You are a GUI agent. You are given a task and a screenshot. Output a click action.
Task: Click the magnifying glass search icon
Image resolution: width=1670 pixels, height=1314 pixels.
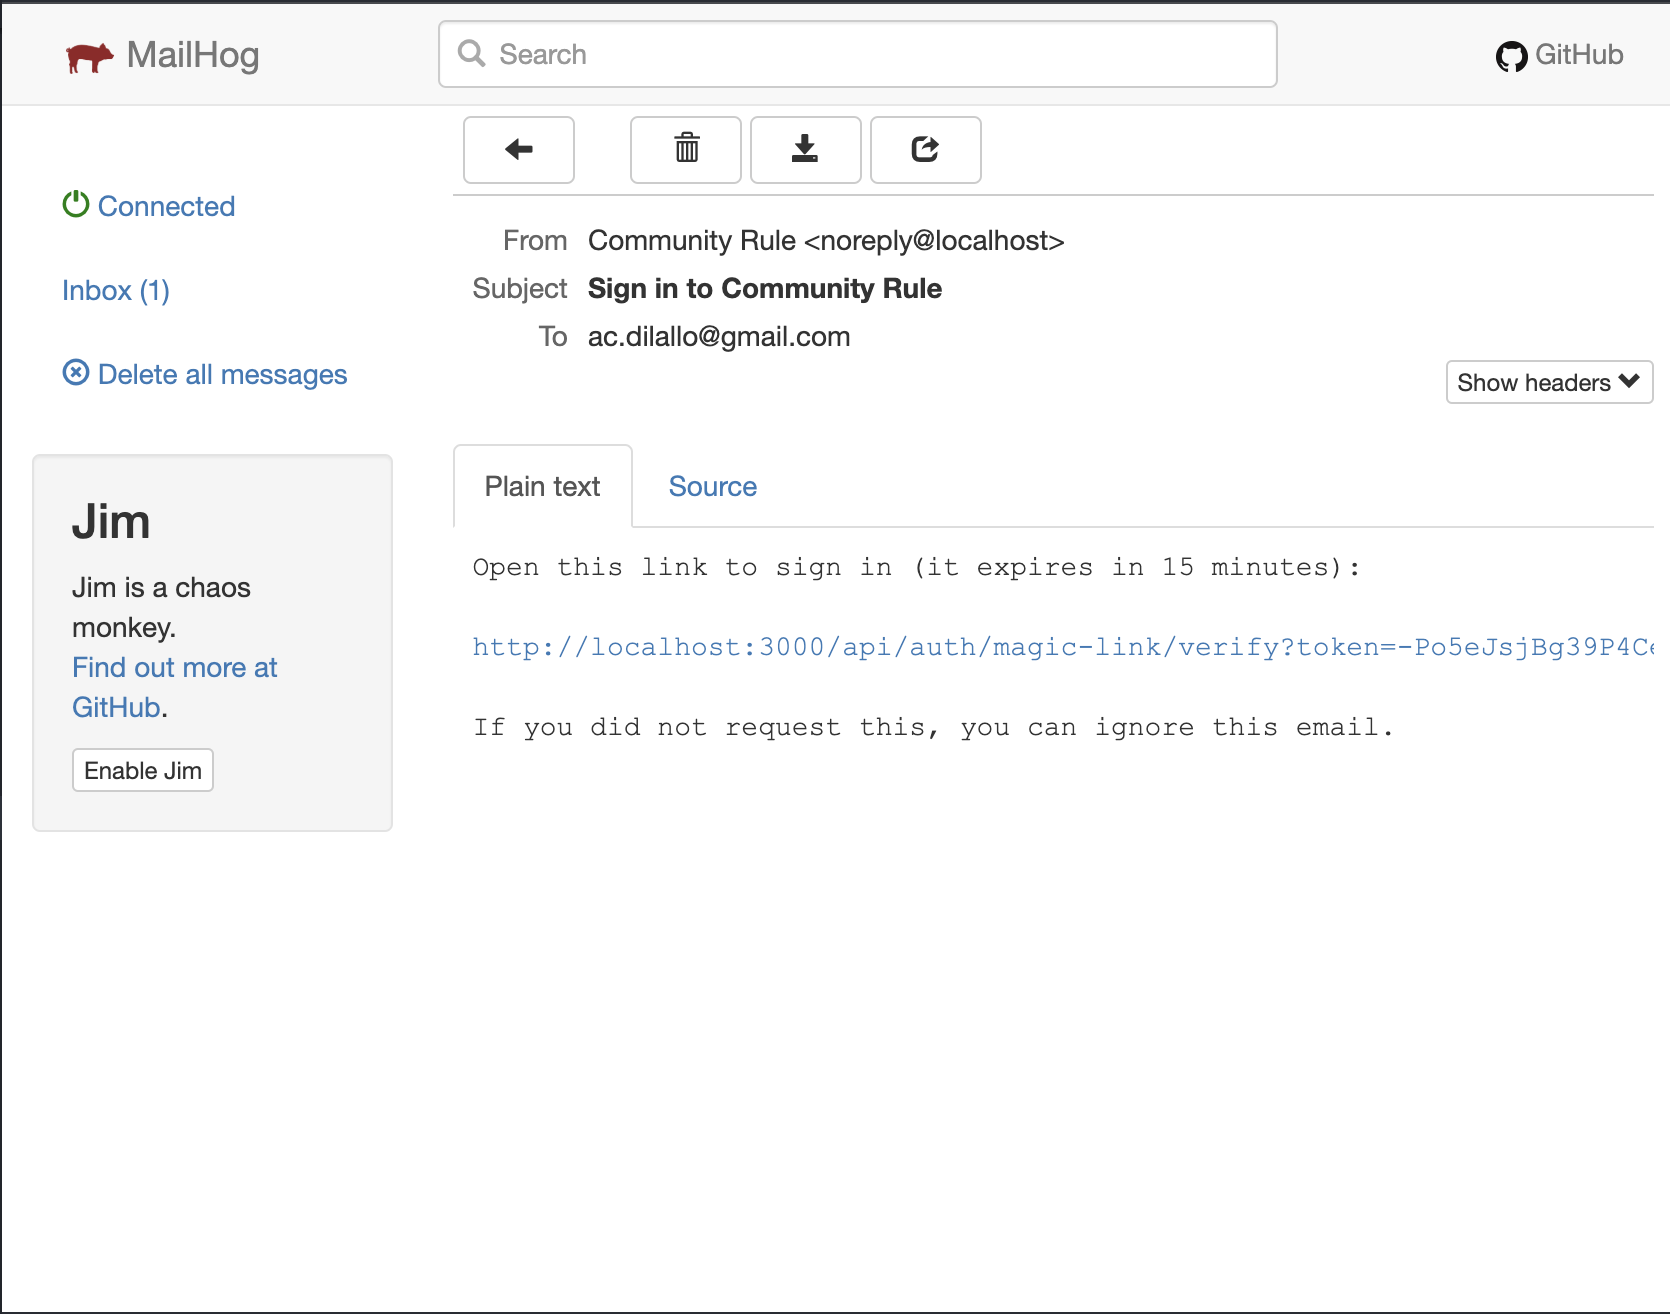point(471,54)
